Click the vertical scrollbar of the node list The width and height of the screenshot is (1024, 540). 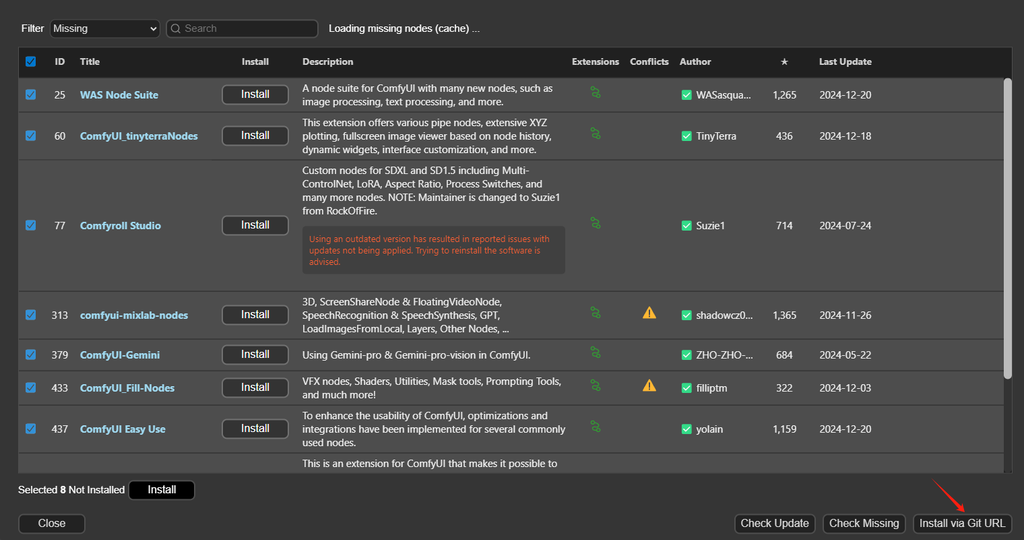click(x=1007, y=230)
